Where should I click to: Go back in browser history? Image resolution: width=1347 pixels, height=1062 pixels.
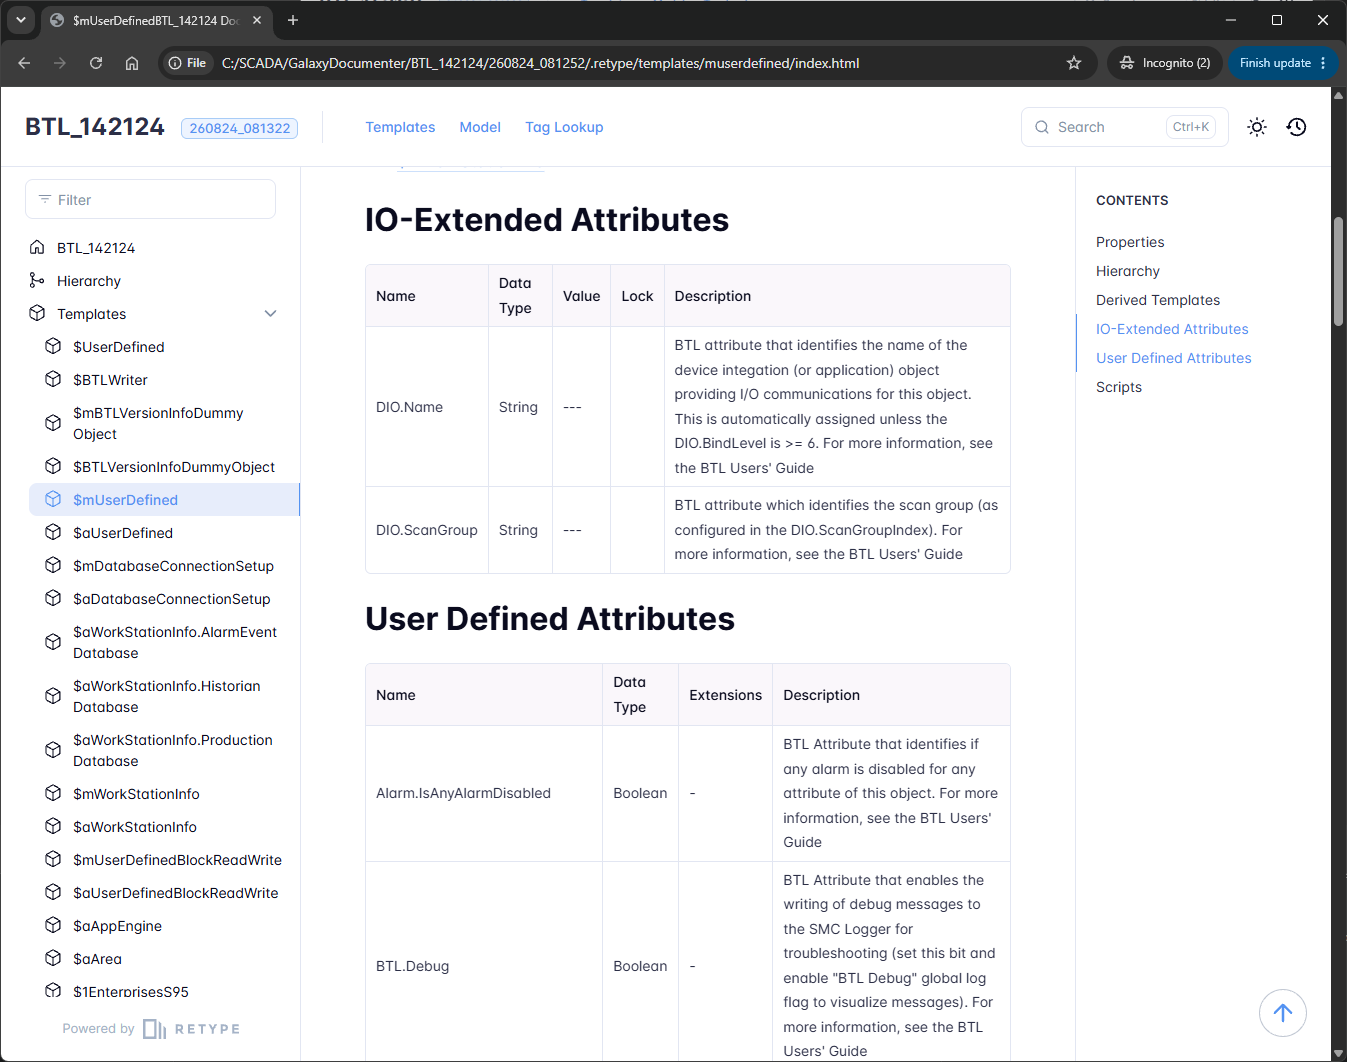coord(24,63)
